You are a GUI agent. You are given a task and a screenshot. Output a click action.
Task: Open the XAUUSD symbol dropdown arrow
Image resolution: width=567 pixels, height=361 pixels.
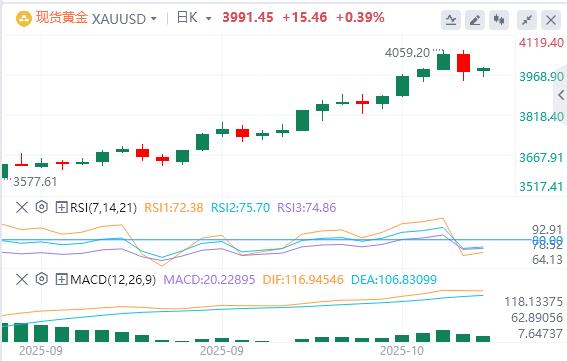tap(154, 19)
